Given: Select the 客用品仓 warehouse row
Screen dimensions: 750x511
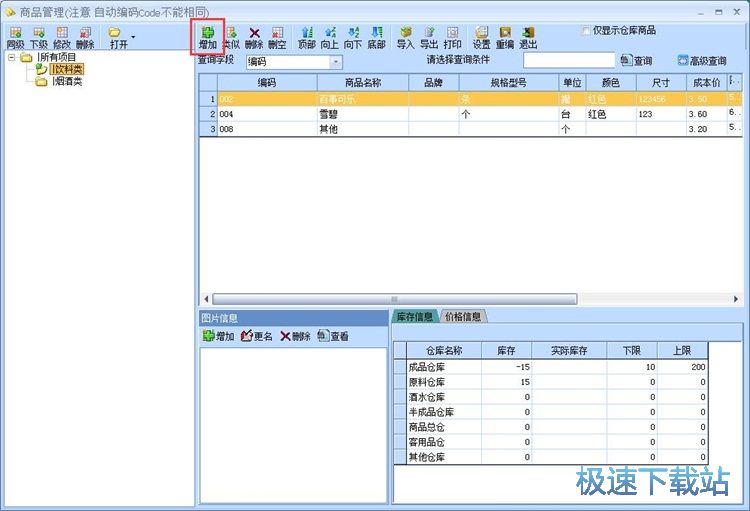Looking at the screenshot, I should 551,442.
